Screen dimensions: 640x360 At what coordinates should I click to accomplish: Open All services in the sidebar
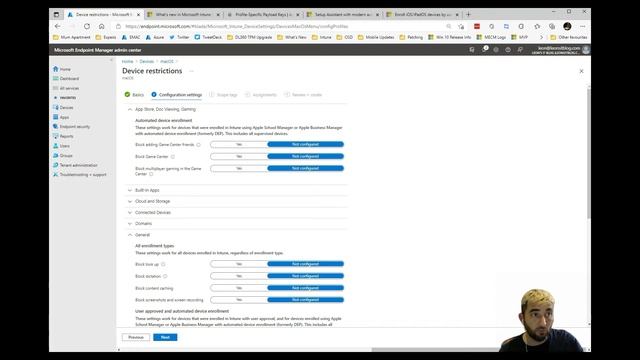66,88
